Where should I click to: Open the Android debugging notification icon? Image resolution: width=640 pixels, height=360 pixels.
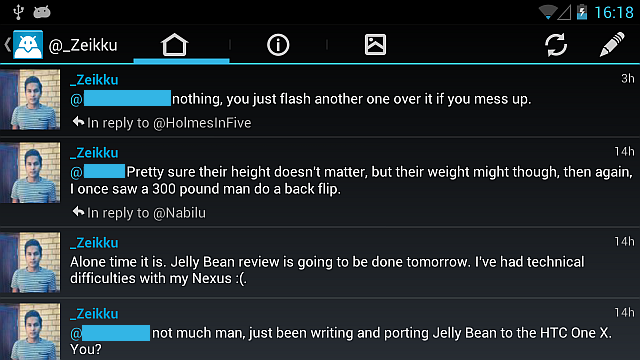pyautogui.click(x=42, y=12)
